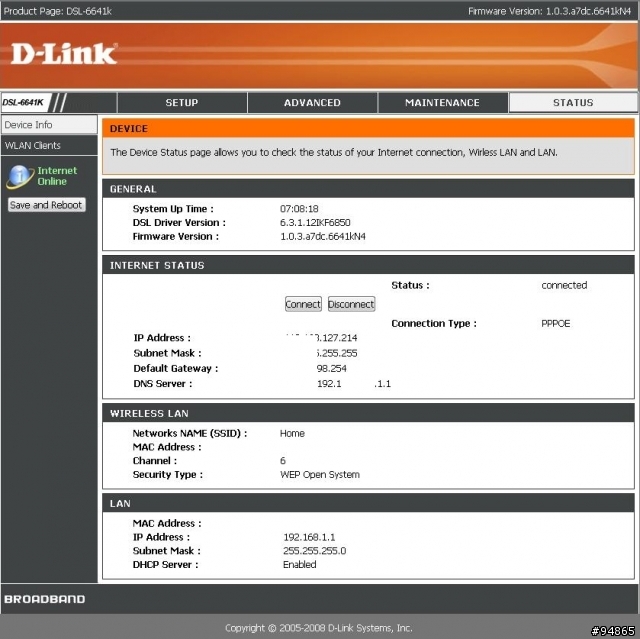640x639 pixels.
Task: Click DSL Driver Version value 6.3.1.12IKF6850
Action: point(315,222)
